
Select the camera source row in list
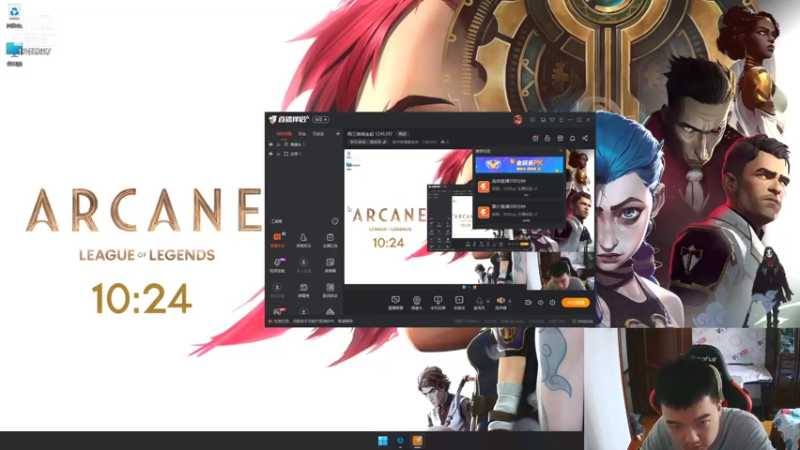pyautogui.click(x=305, y=144)
